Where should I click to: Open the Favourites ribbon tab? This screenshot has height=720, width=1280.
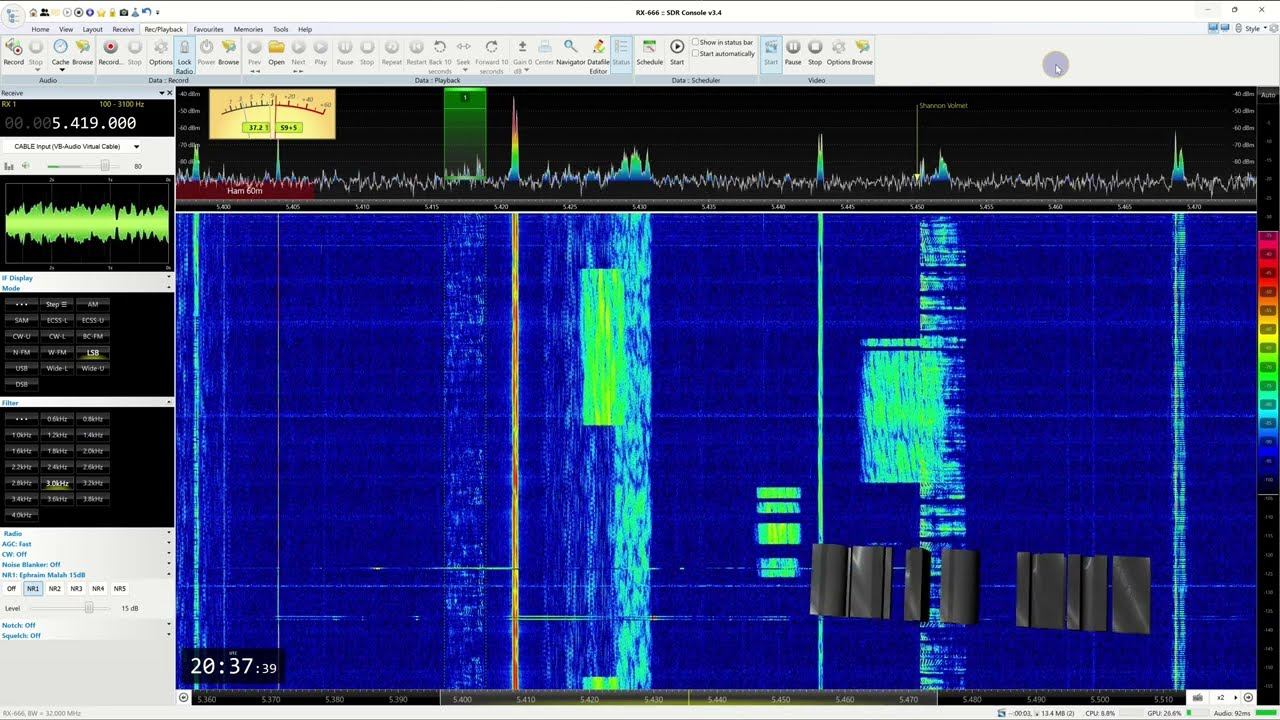tap(208, 29)
